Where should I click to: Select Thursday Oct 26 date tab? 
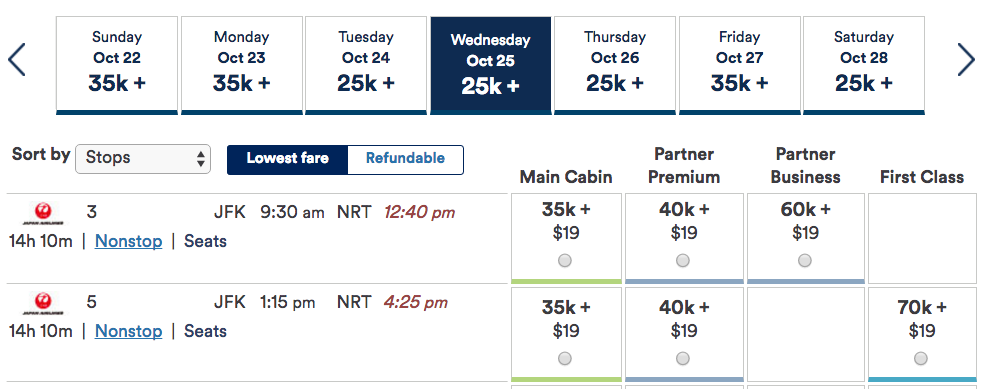[614, 65]
